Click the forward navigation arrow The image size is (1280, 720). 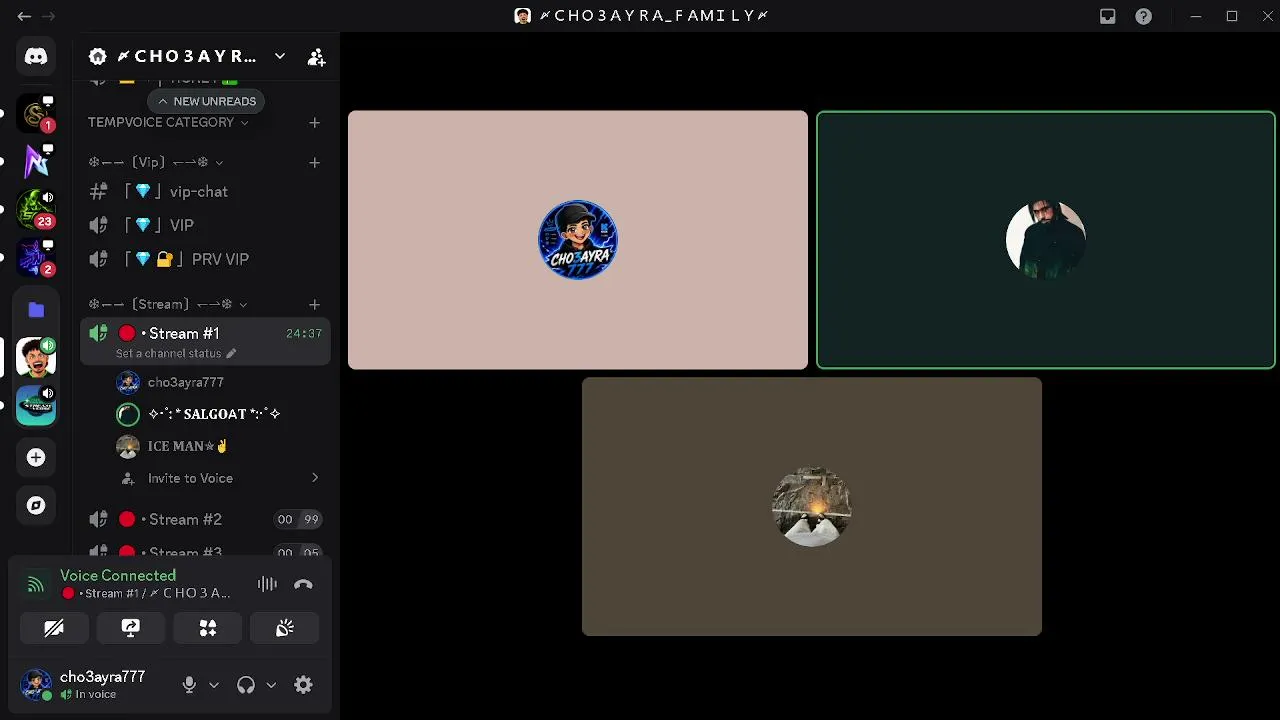(48, 16)
